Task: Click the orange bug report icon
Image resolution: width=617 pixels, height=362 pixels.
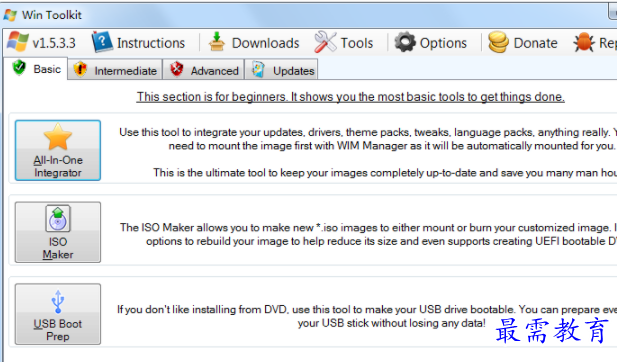Action: (584, 42)
